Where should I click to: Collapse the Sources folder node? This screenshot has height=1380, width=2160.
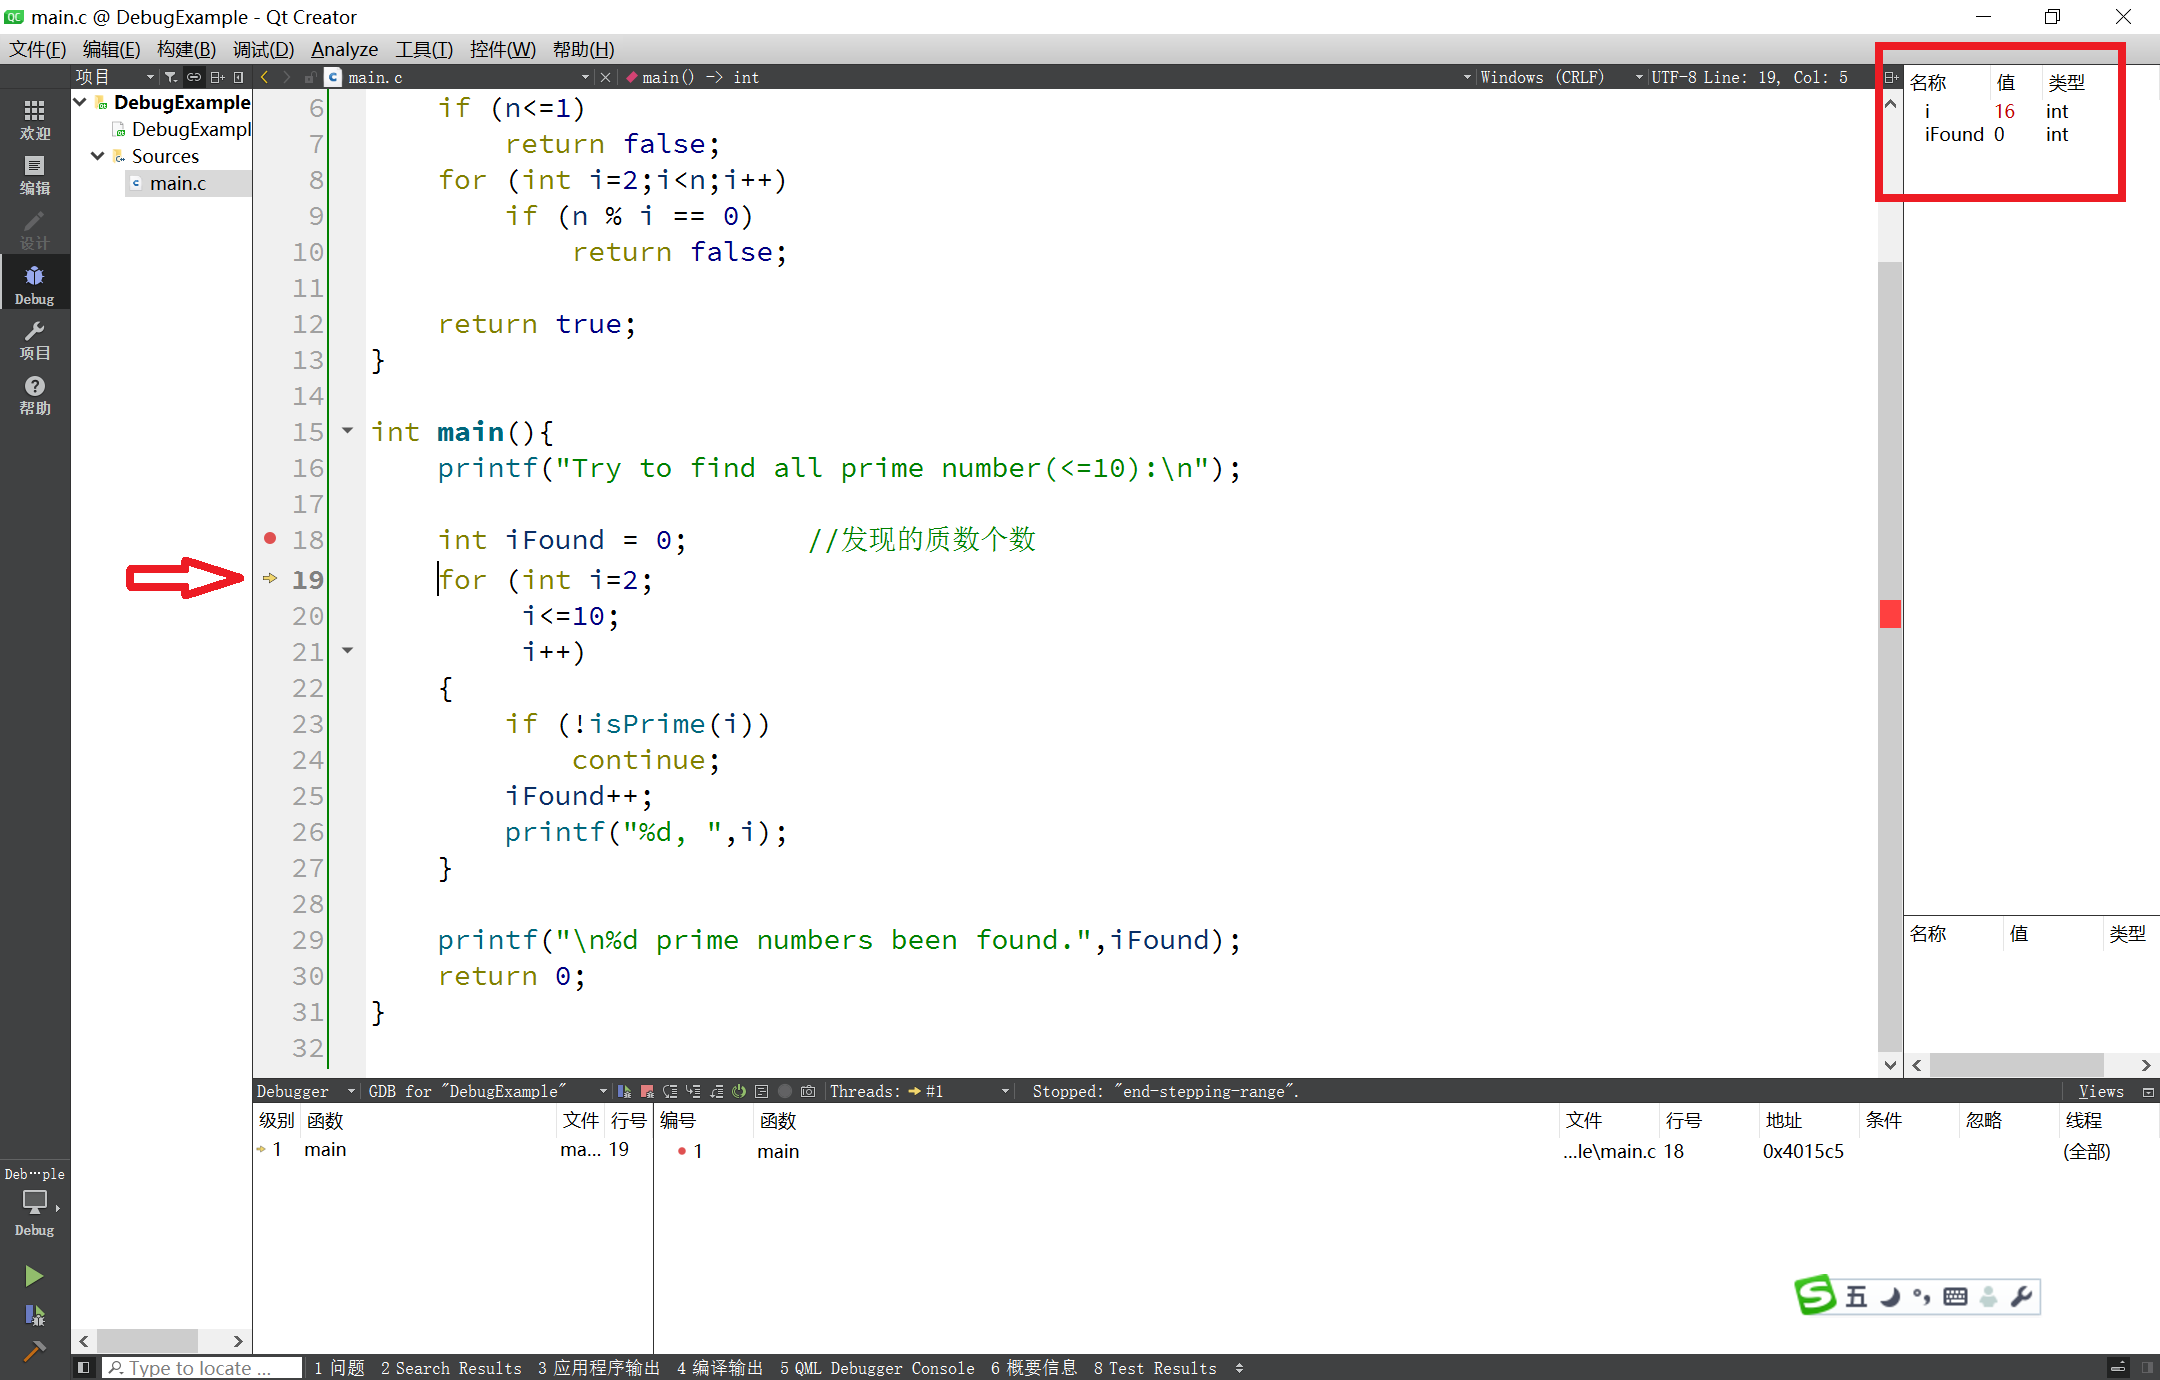98,156
